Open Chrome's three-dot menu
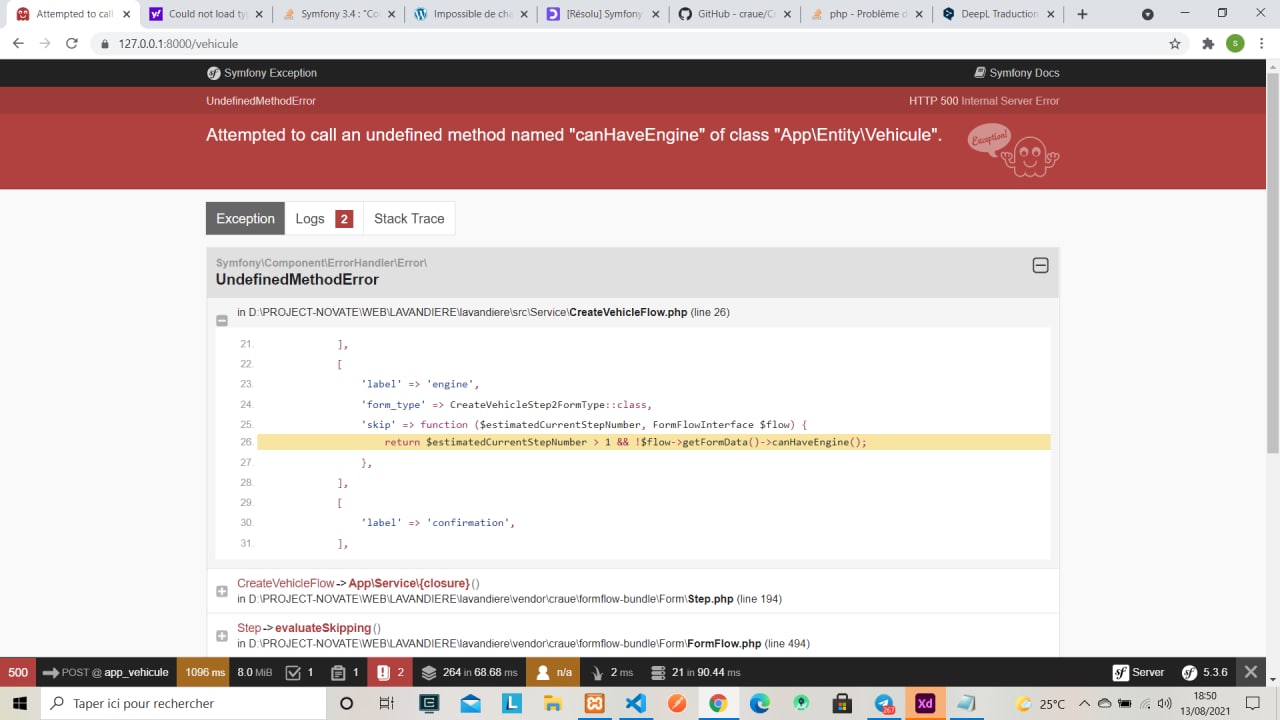 (1262, 44)
